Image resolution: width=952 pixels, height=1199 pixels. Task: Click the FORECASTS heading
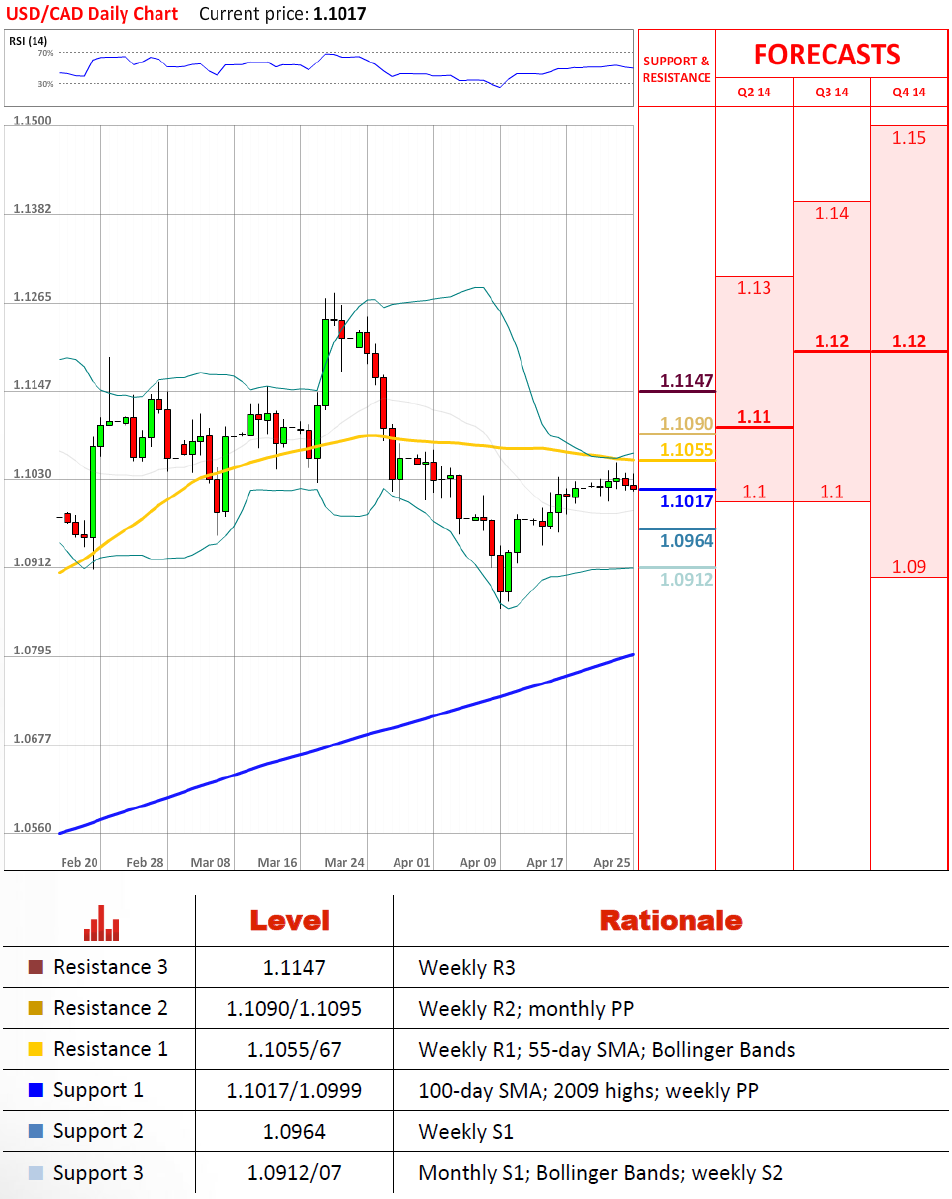pyautogui.click(x=827, y=54)
